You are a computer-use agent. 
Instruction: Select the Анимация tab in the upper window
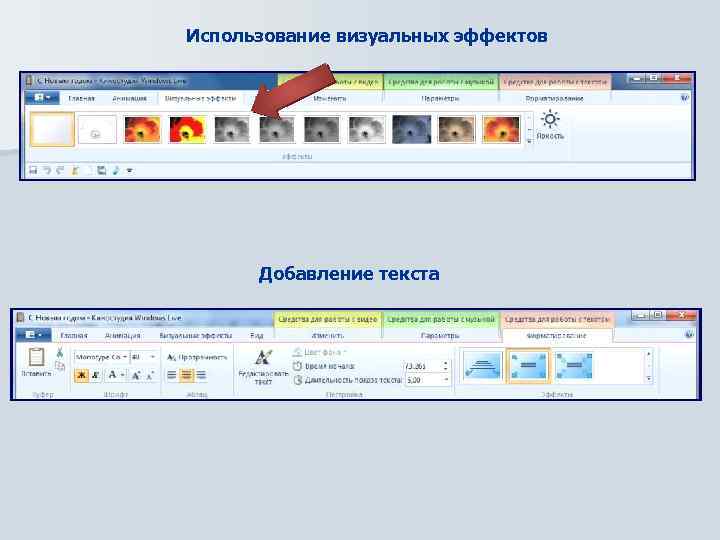click(129, 98)
